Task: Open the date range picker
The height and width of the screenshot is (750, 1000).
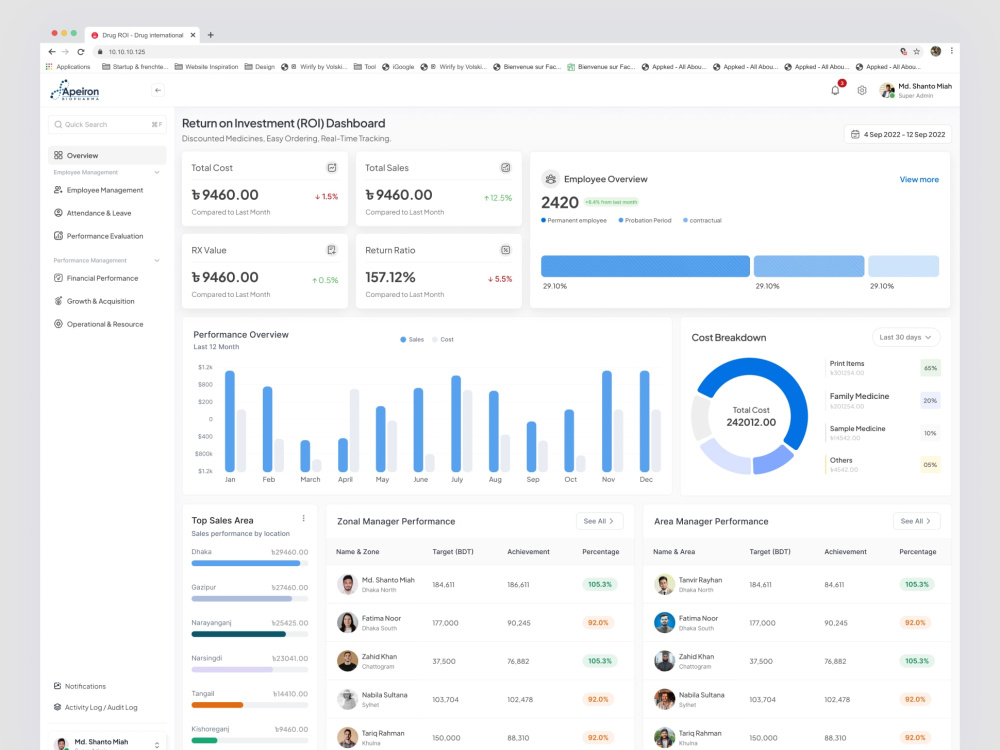Action: coord(898,135)
